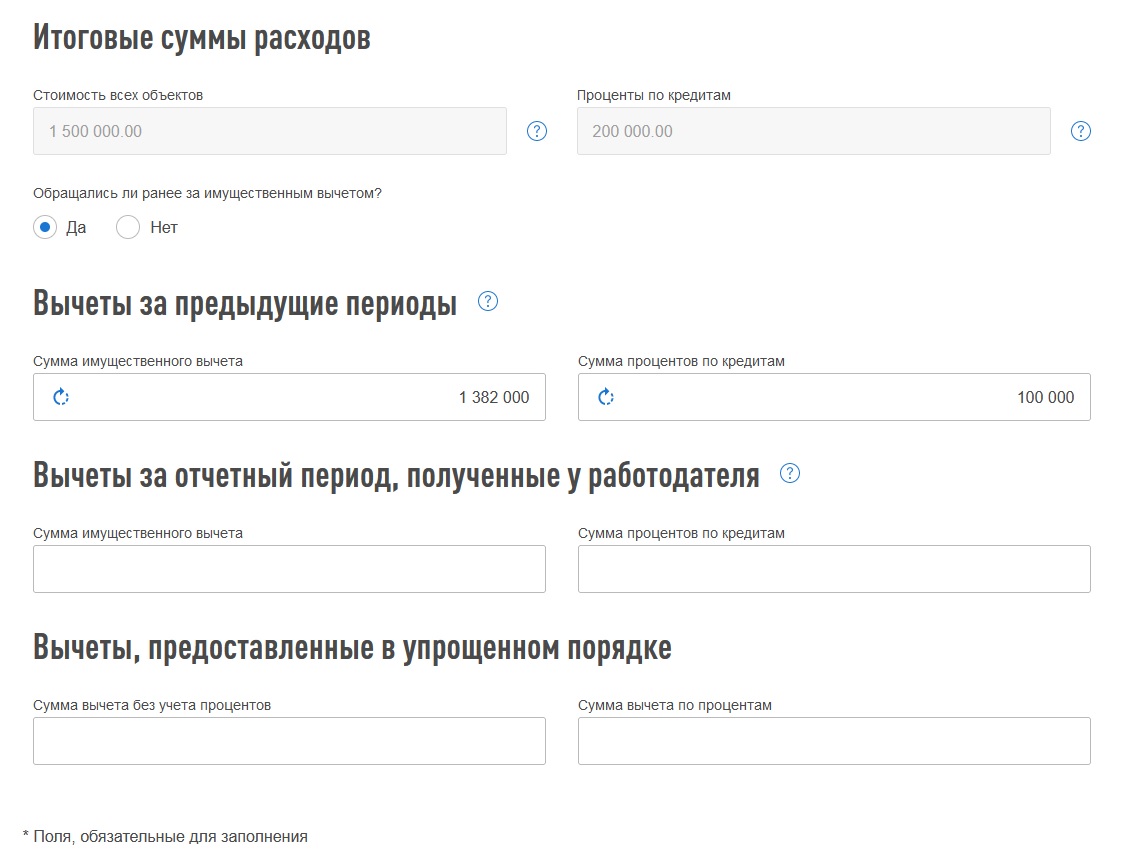Focus the Сумма вычета по процентам field
This screenshot has width=1128, height=860.
(x=834, y=741)
